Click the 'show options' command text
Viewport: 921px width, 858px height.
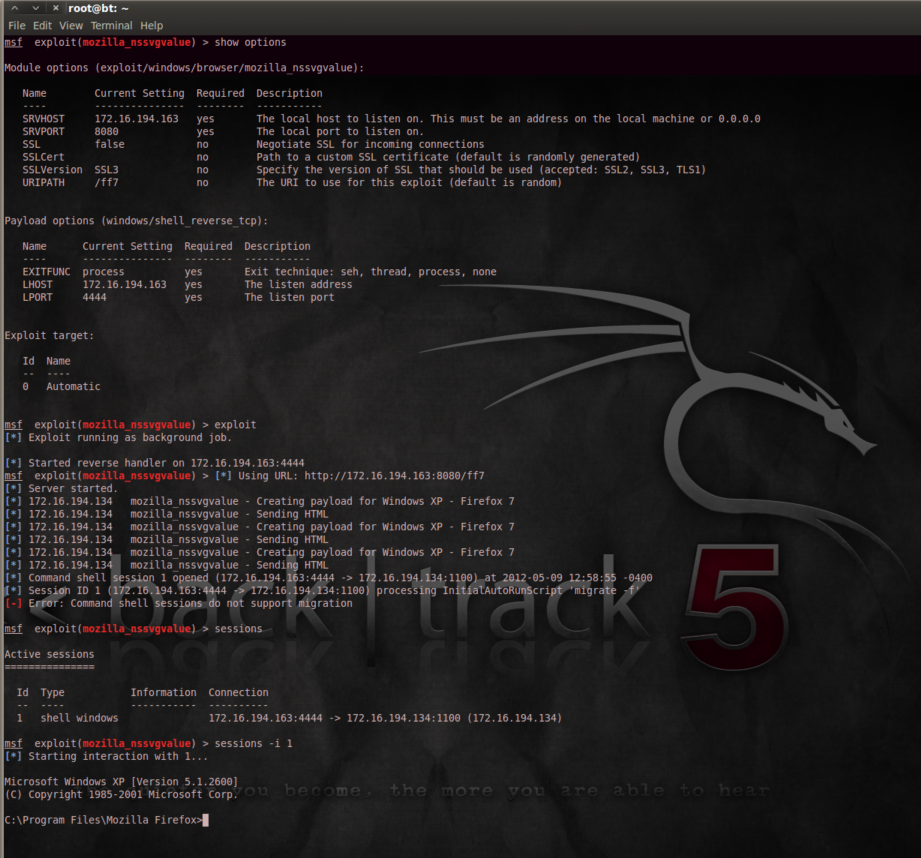250,42
